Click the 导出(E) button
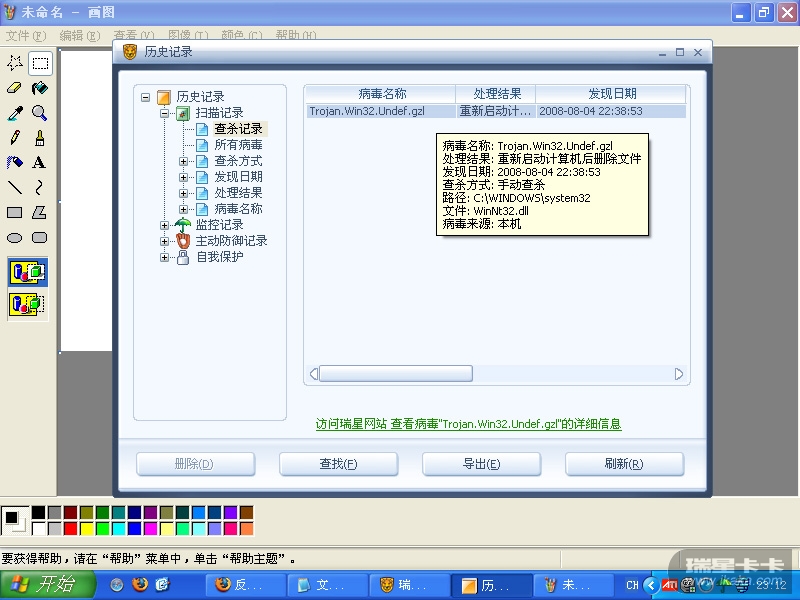Screen dimensions: 800x600 [481, 464]
